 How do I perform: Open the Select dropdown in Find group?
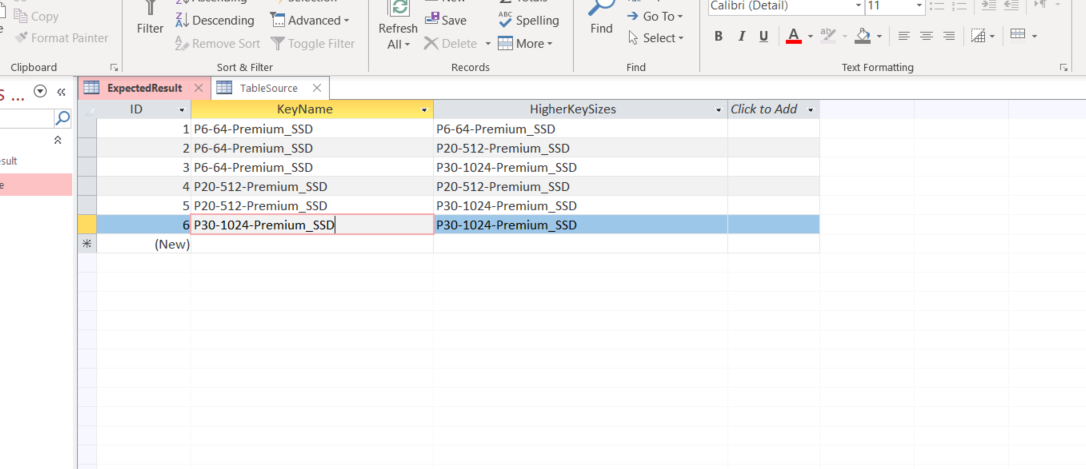[656, 38]
